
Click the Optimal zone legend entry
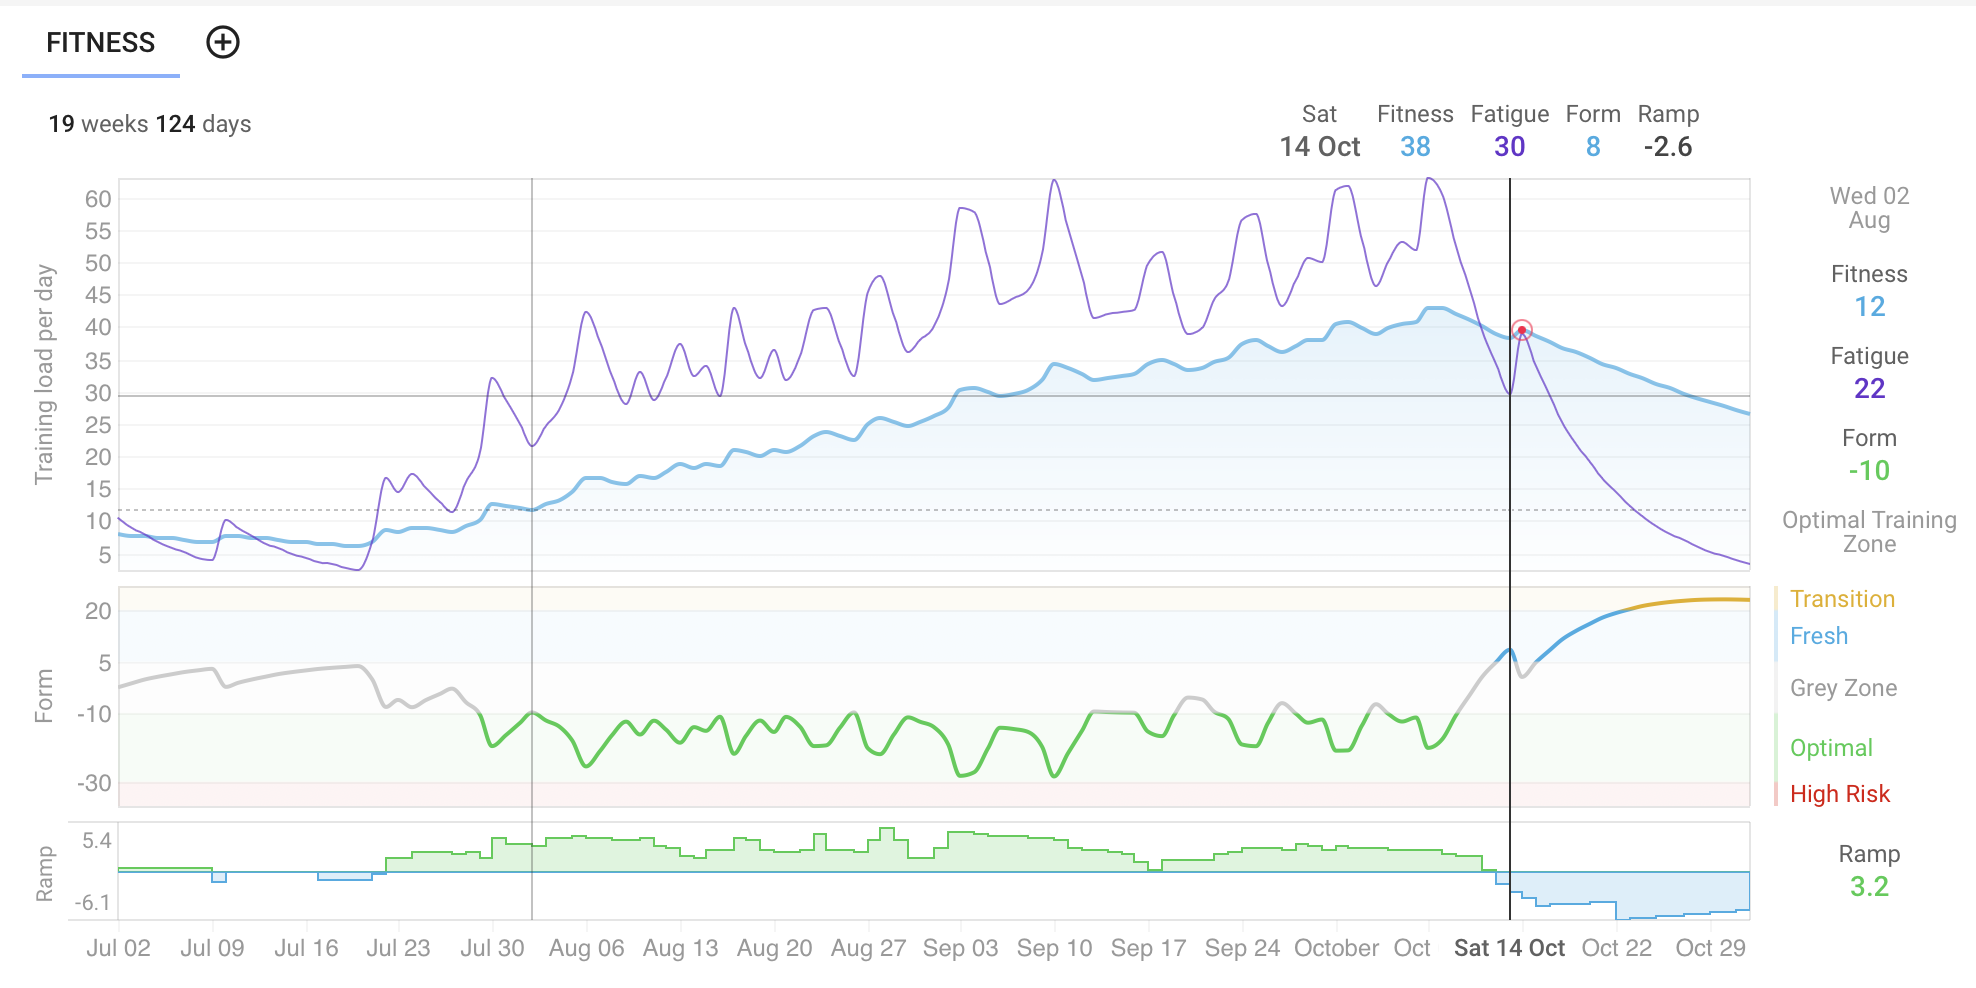(x=1831, y=748)
